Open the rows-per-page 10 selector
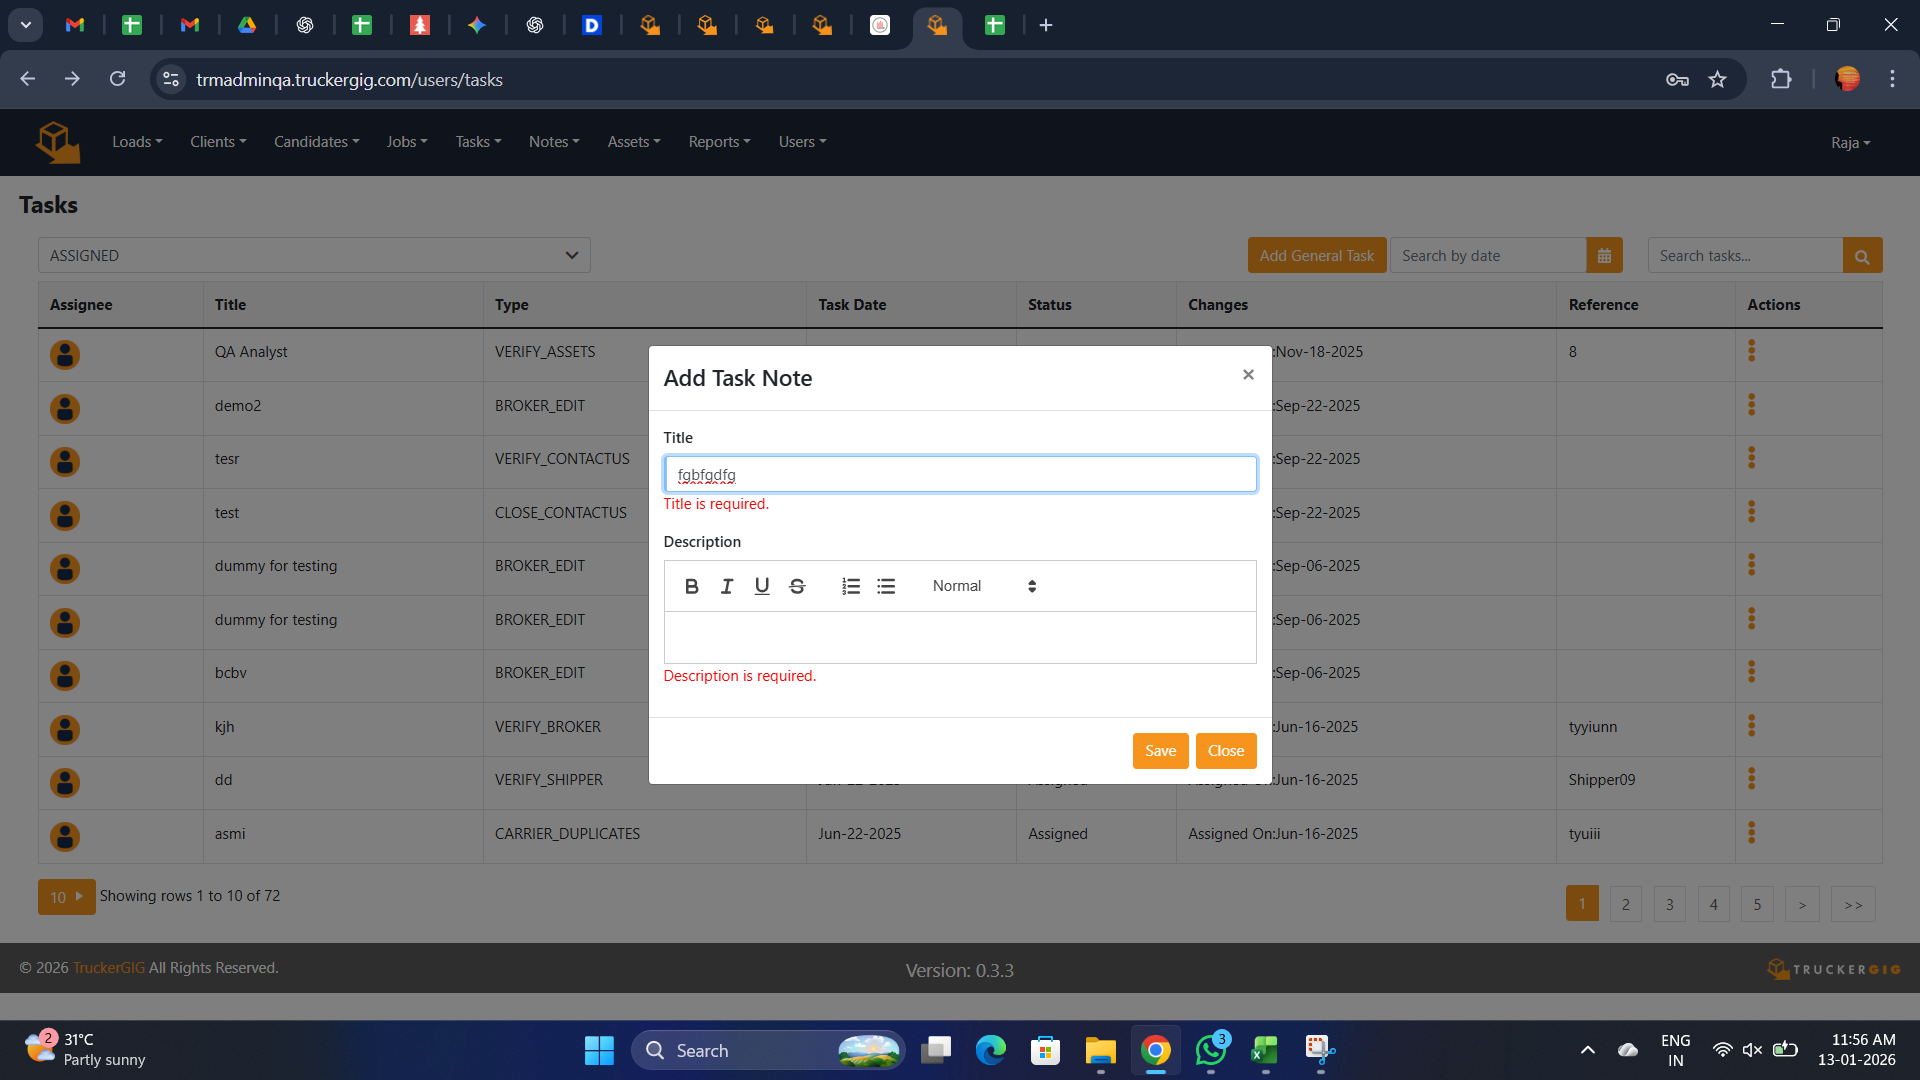This screenshot has height=1080, width=1920. pyautogui.click(x=66, y=897)
